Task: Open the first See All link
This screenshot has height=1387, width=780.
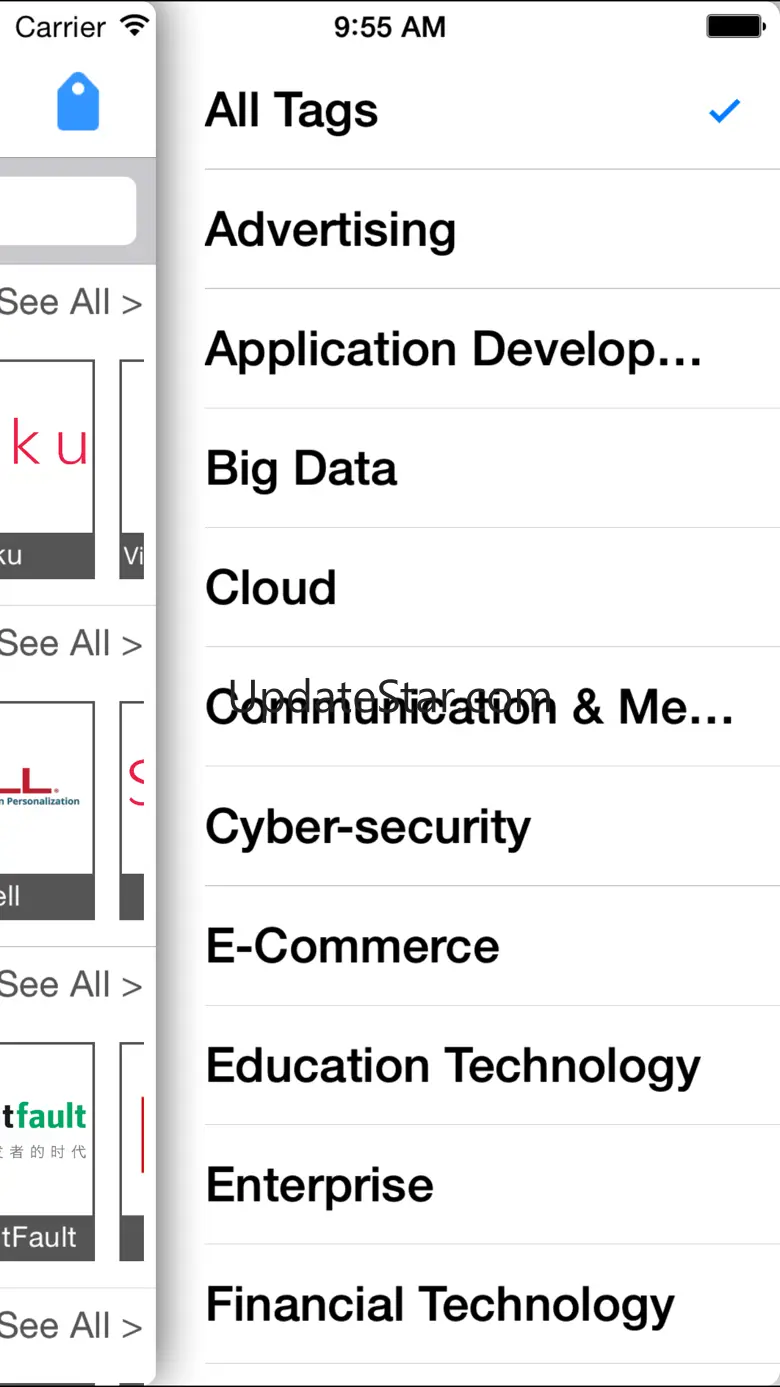Action: (x=70, y=302)
